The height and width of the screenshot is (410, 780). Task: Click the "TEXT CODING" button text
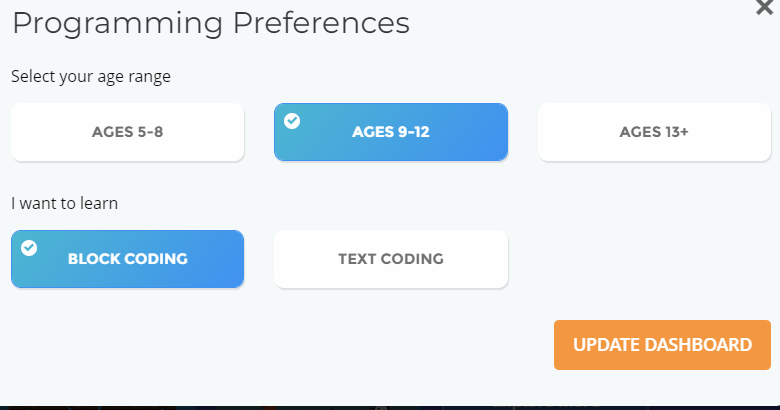tap(390, 259)
